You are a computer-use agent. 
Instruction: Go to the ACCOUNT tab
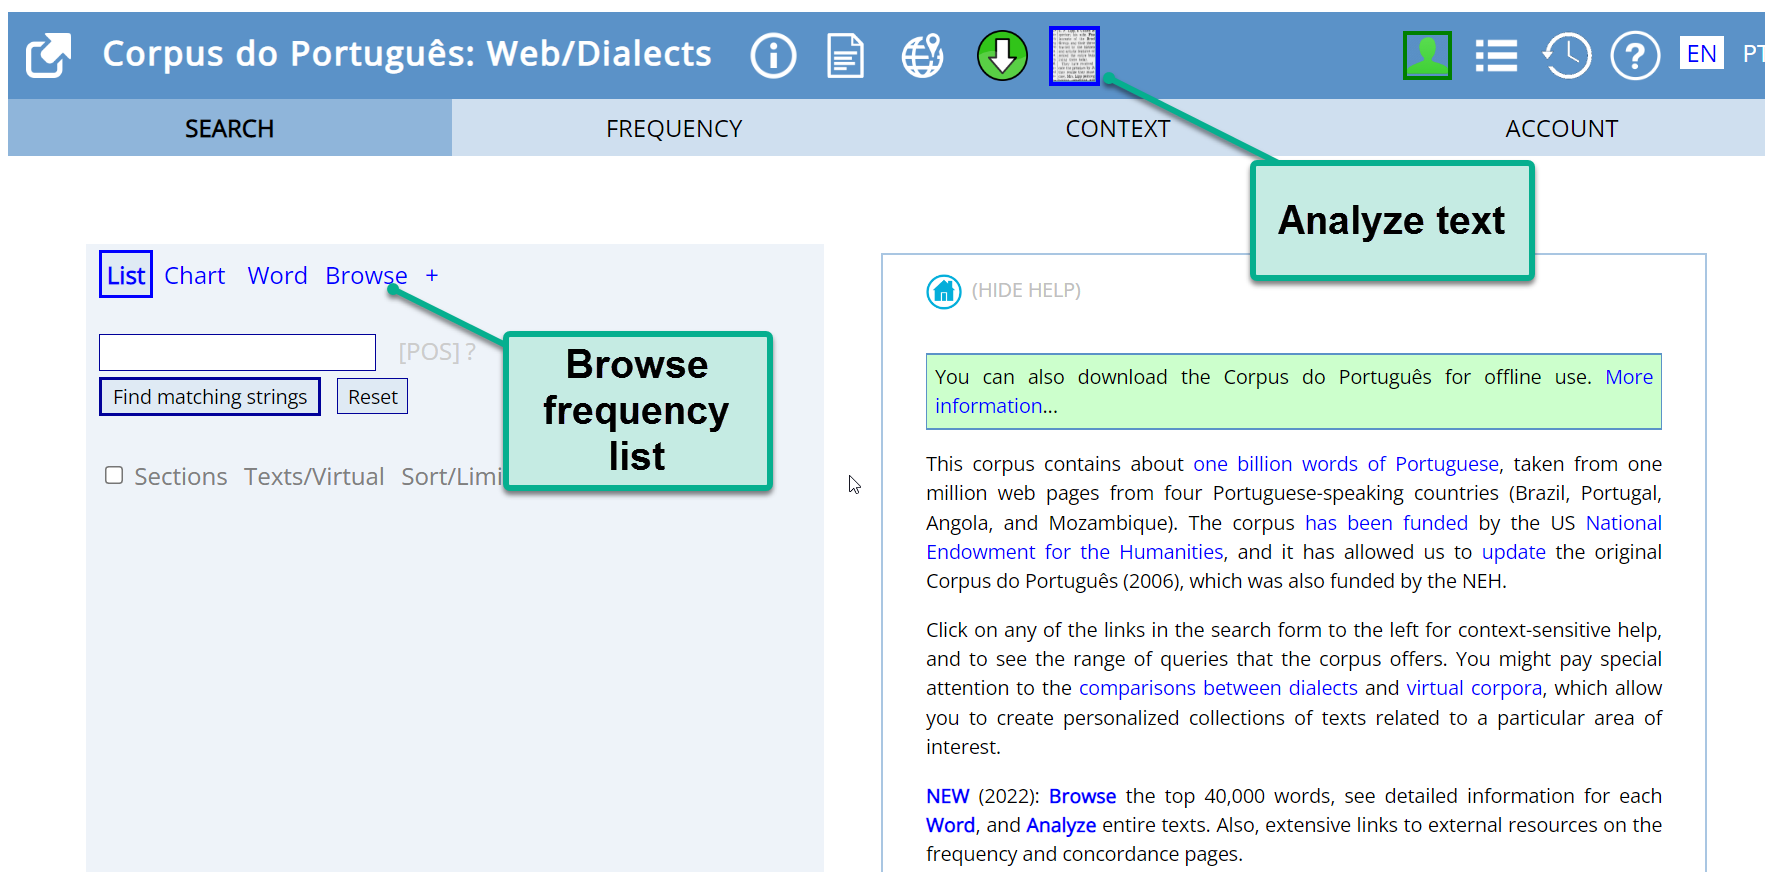point(1561,128)
